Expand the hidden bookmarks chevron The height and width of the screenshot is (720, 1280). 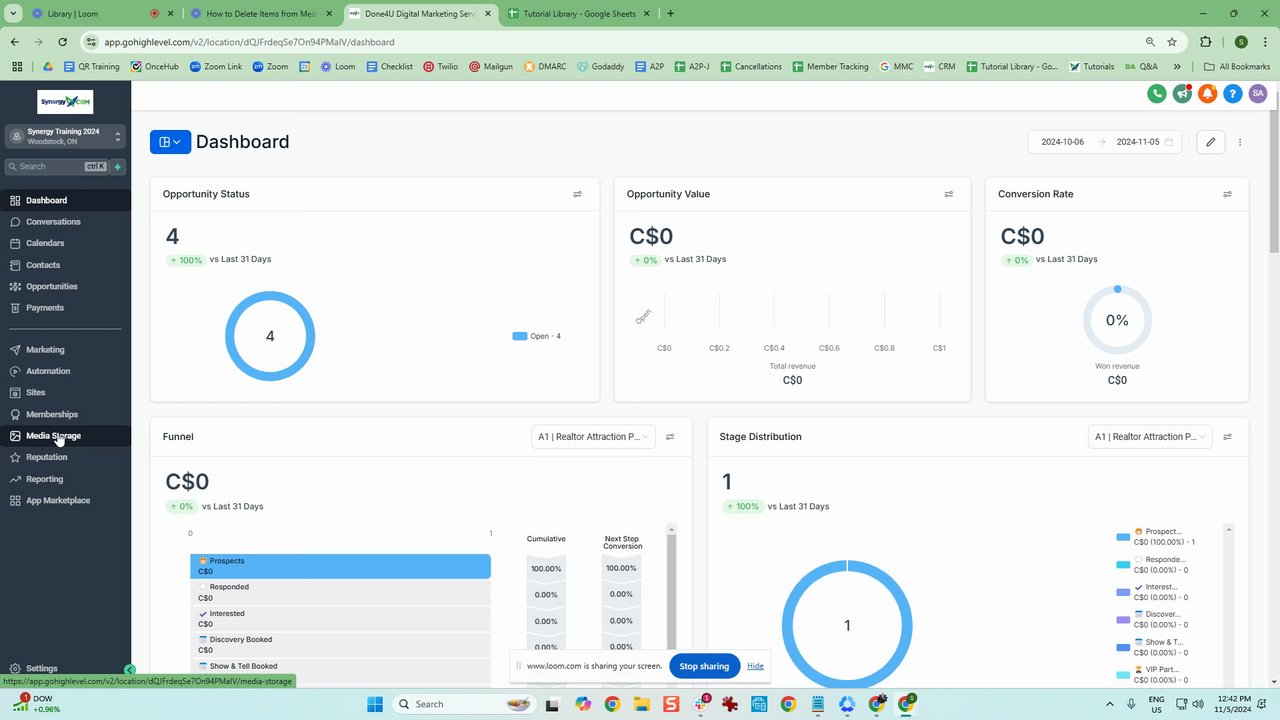coord(1177,67)
